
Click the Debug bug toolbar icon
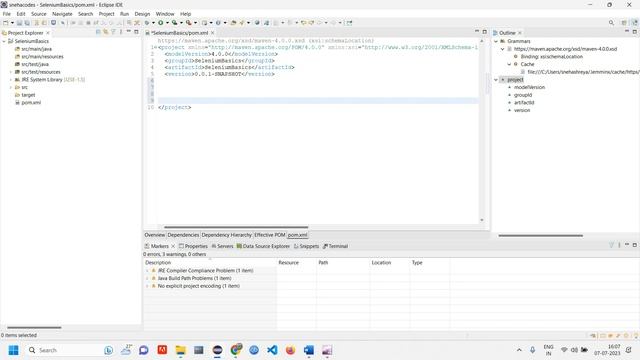click(147, 23)
